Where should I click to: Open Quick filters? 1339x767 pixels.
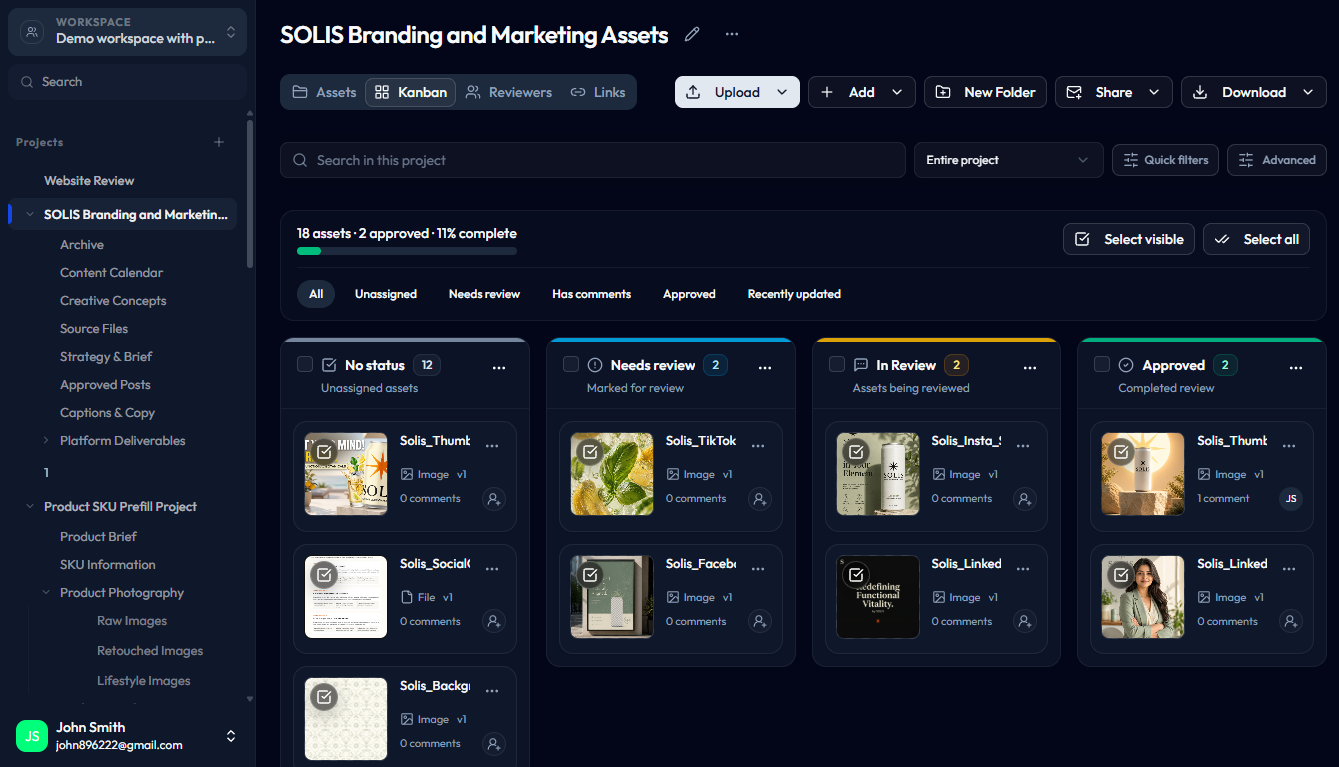tap(1165, 160)
